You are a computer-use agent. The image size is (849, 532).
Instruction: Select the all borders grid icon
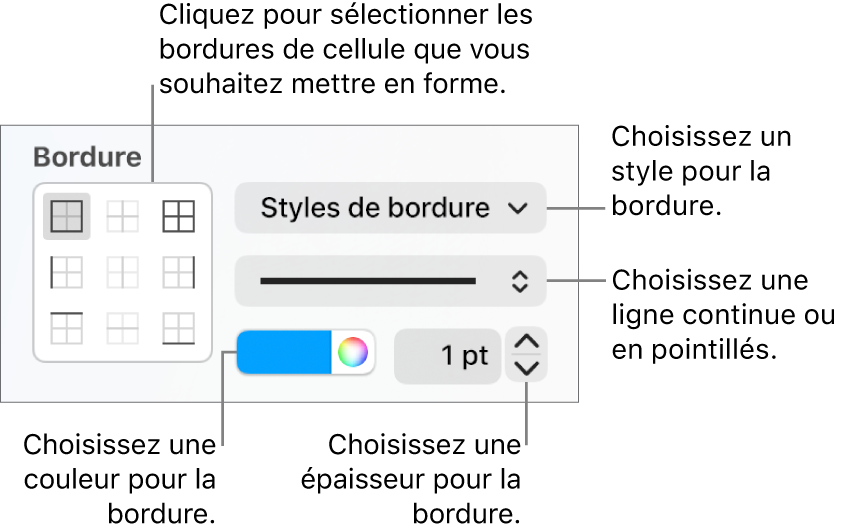[x=178, y=216]
